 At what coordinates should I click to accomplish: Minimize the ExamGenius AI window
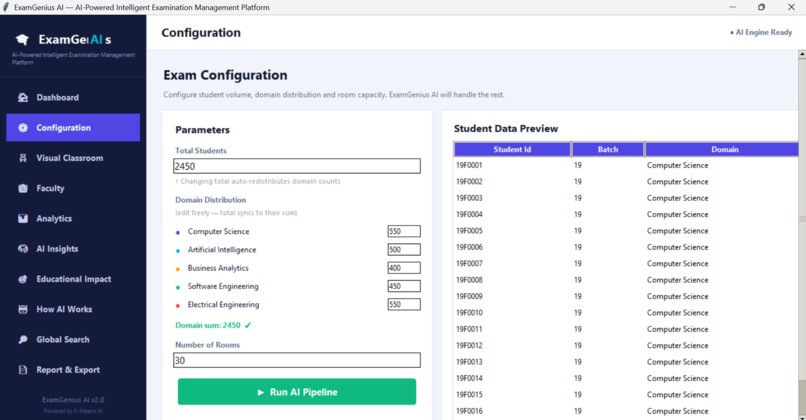[x=732, y=7]
